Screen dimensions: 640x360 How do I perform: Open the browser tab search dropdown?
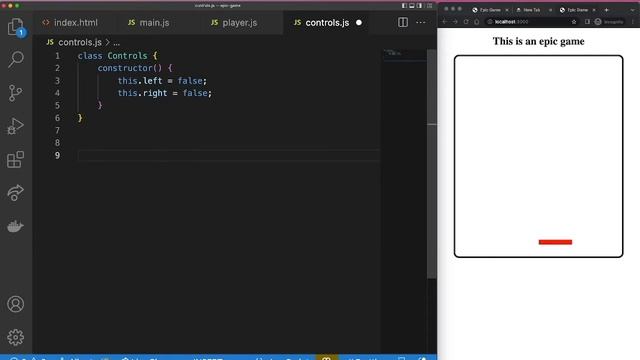click(x=633, y=10)
